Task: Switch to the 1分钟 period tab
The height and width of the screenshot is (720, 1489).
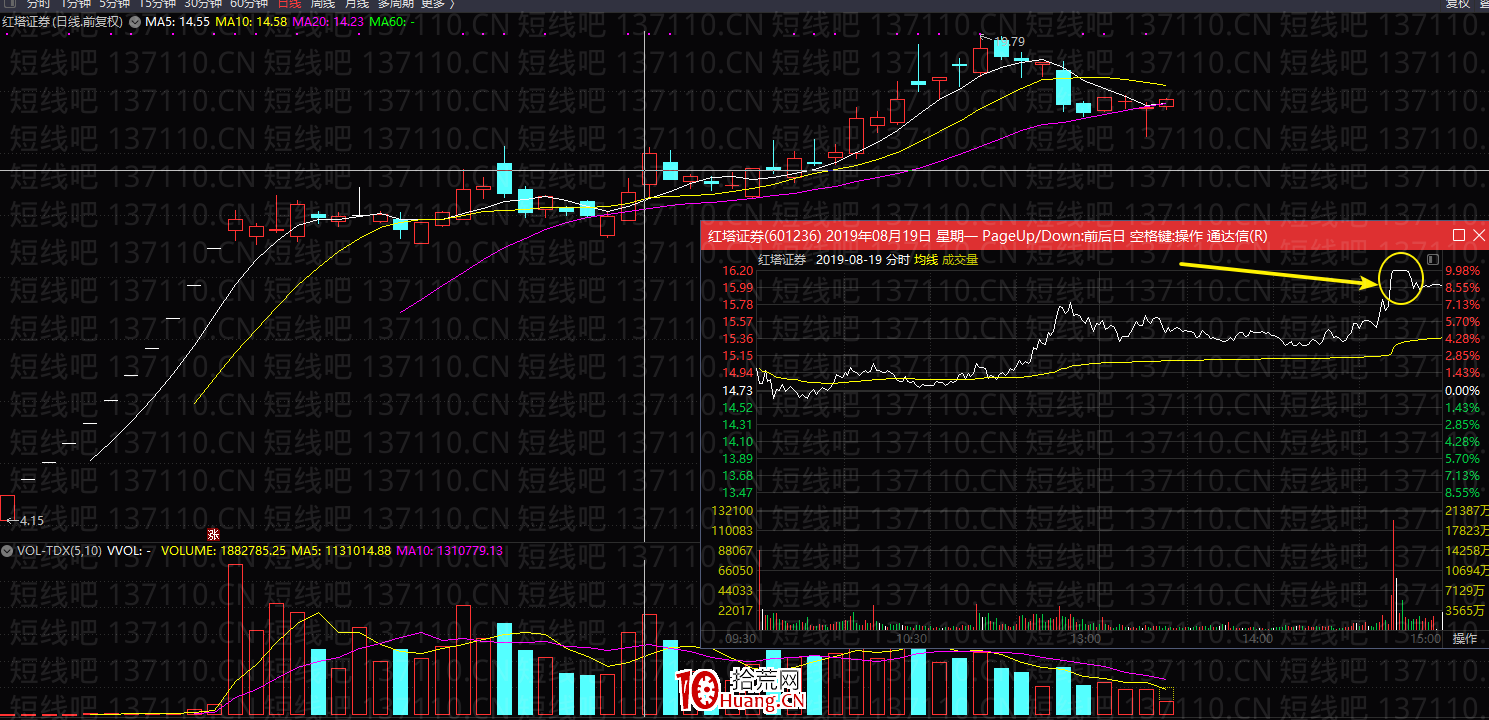Action: [76, 4]
